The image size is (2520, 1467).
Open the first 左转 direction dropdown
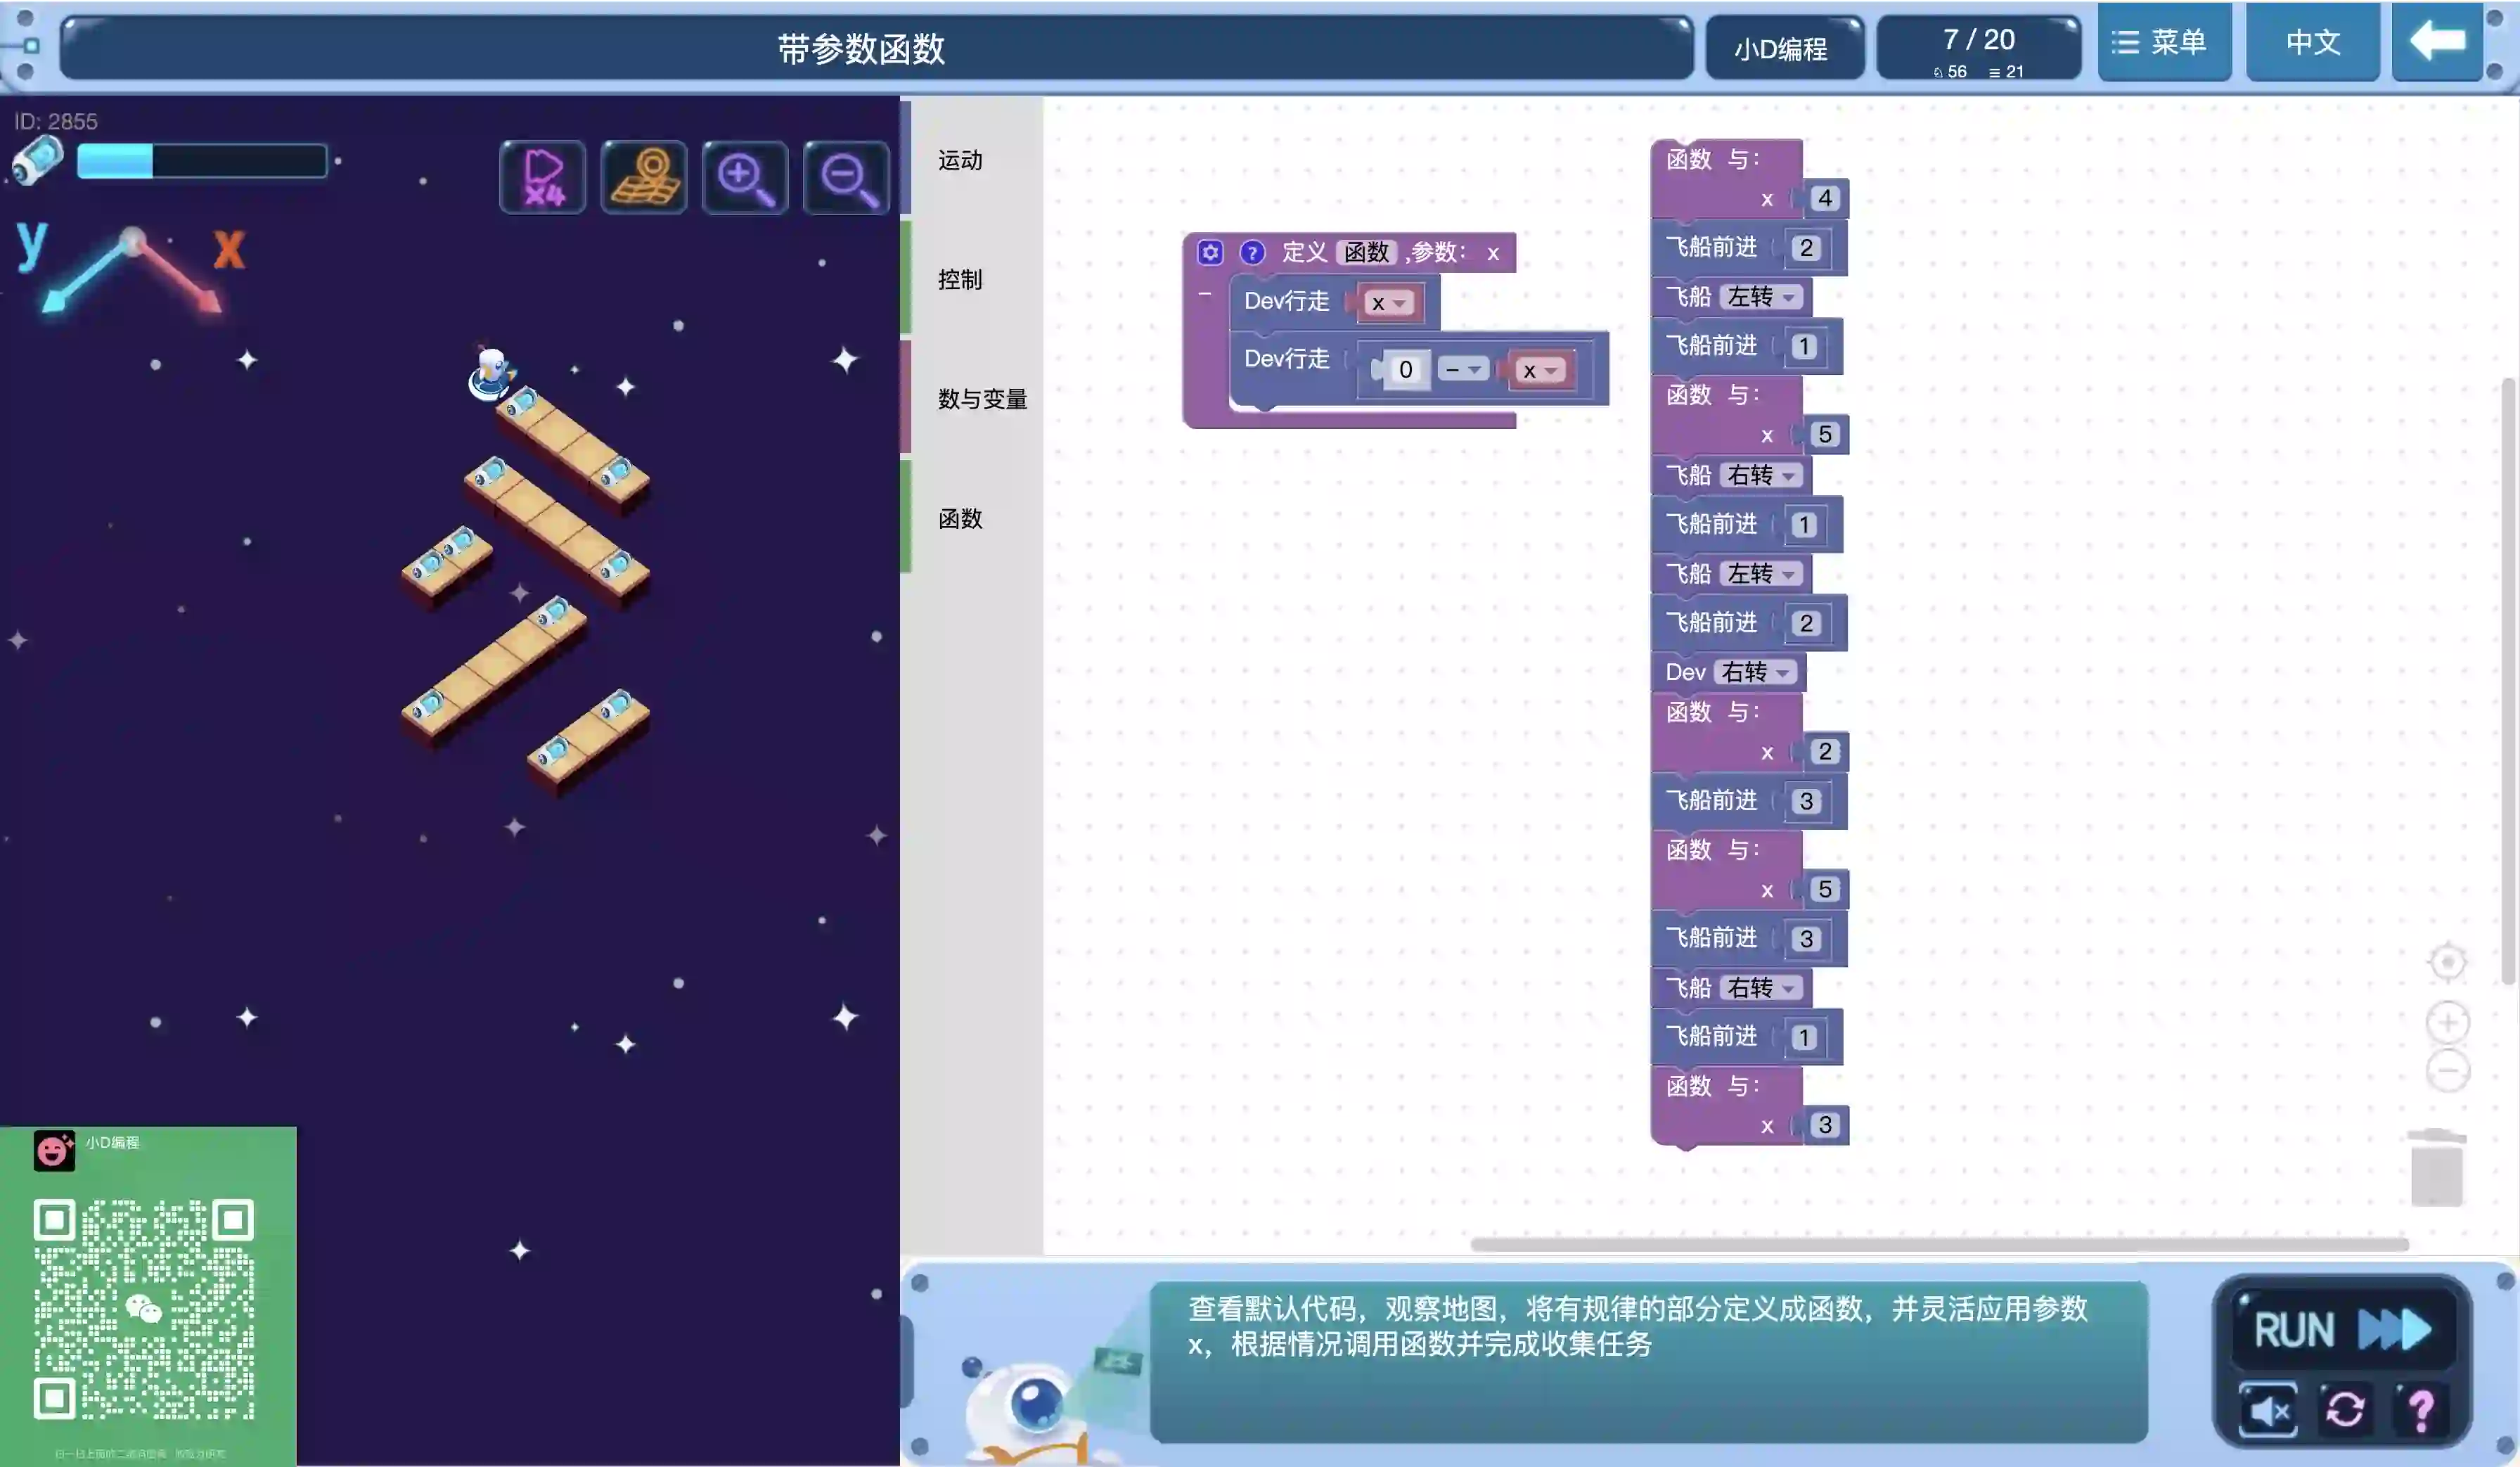click(1762, 297)
